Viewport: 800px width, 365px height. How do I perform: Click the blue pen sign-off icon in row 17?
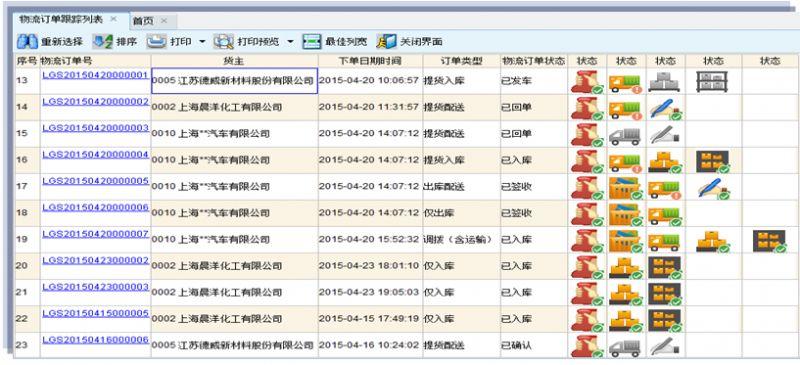pos(714,188)
